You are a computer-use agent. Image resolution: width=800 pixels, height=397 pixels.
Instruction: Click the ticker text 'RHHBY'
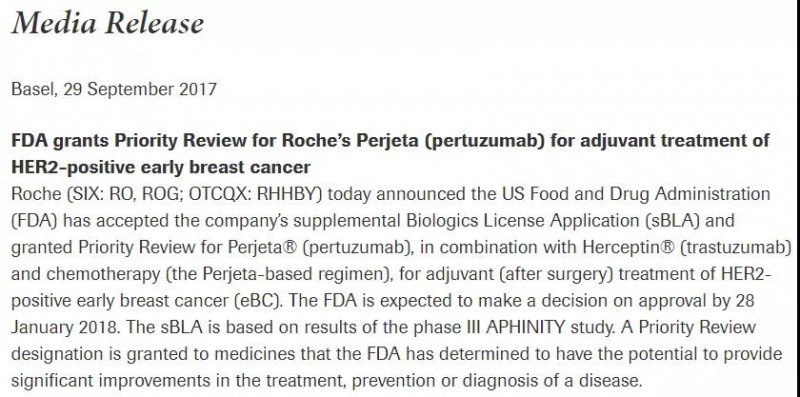[288, 194]
